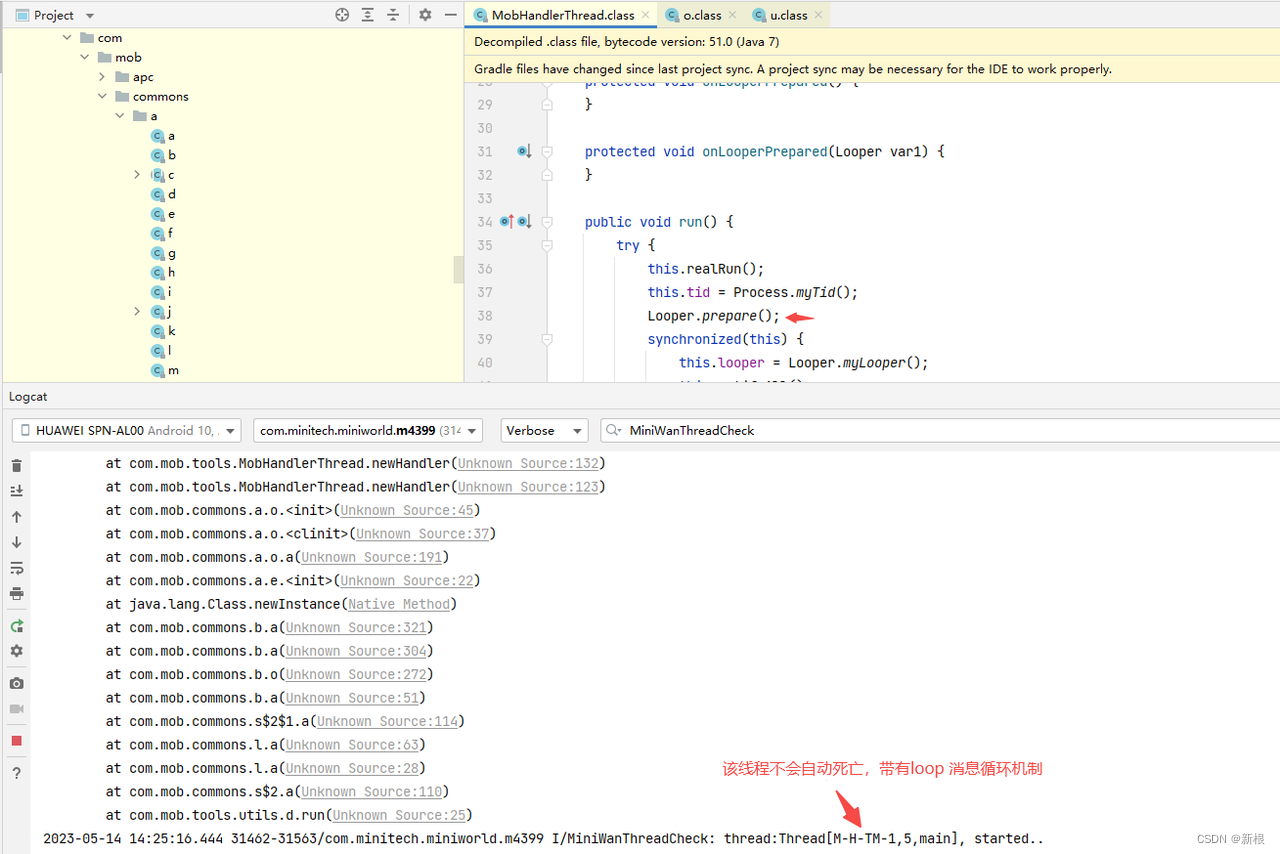Click the Logcat panel title
1280x854 pixels.
click(x=28, y=397)
